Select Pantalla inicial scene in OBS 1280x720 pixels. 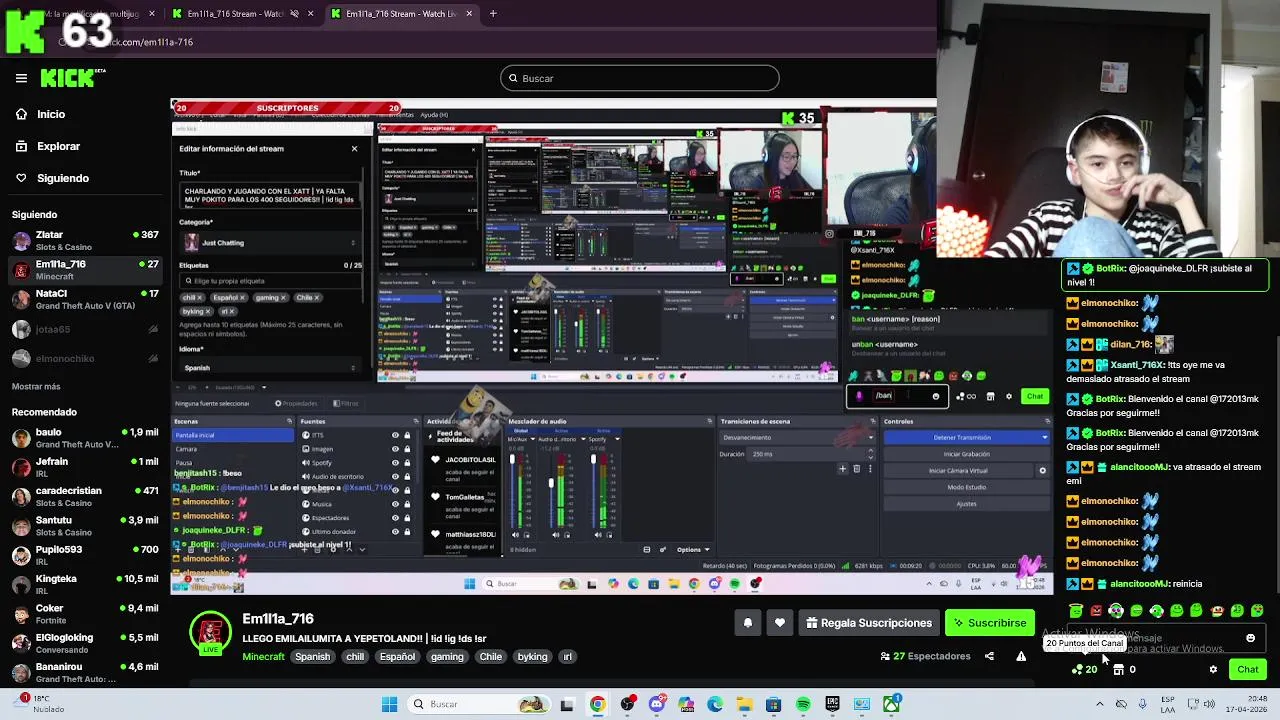click(x=235, y=435)
